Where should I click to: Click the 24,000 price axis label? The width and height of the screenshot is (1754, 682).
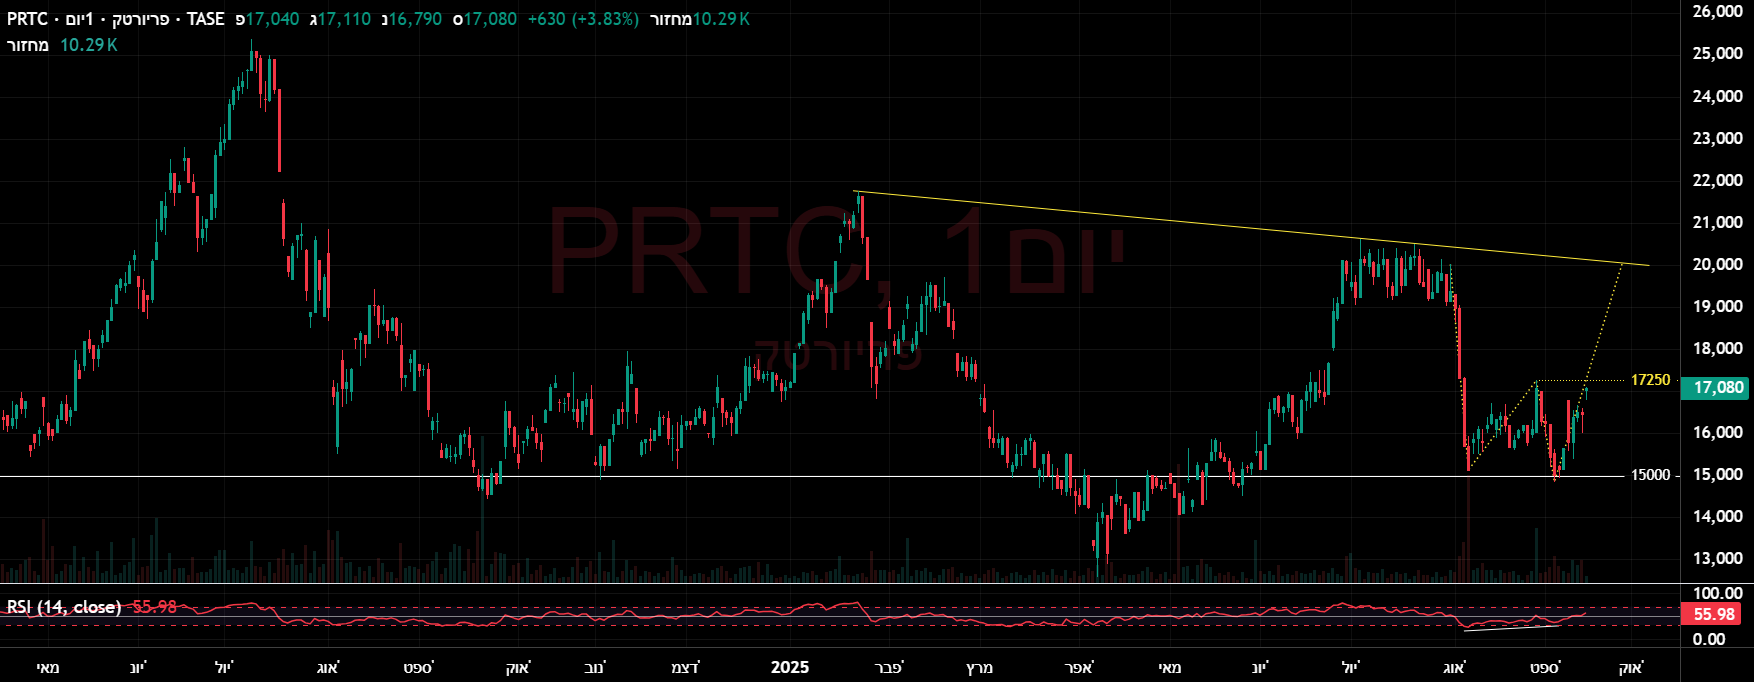click(x=1718, y=96)
